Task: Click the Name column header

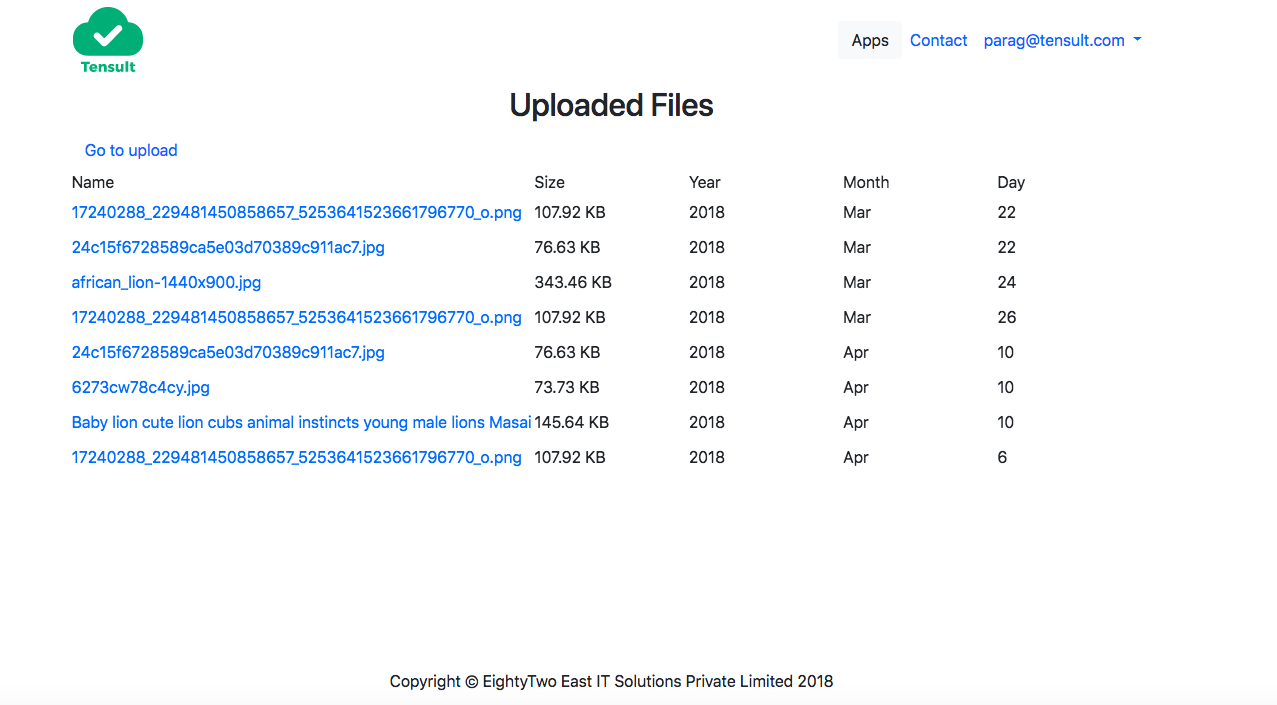Action: point(92,182)
